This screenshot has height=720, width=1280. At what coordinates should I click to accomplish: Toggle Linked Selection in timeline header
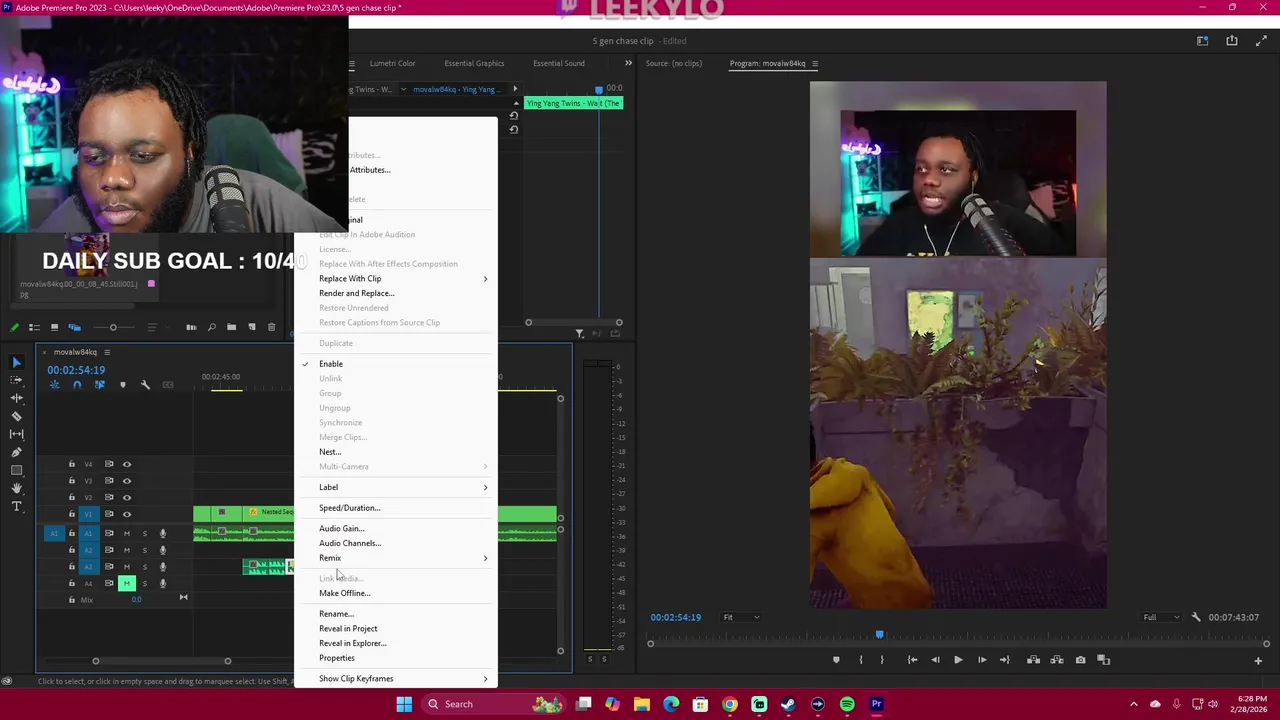(99, 385)
